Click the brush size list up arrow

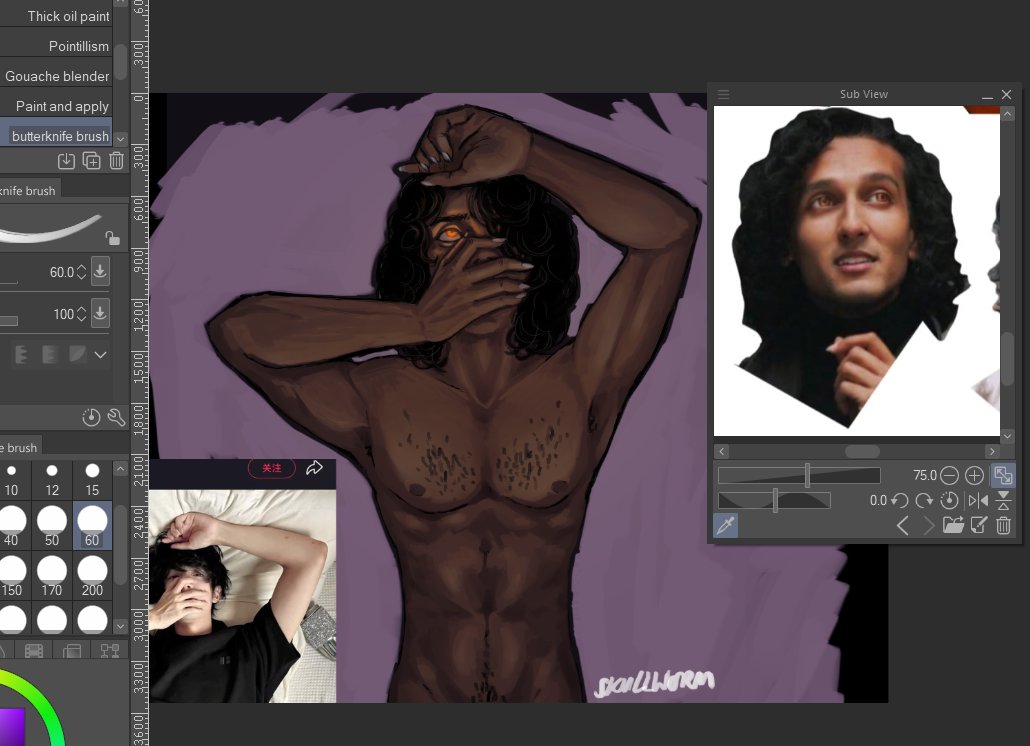(120, 469)
